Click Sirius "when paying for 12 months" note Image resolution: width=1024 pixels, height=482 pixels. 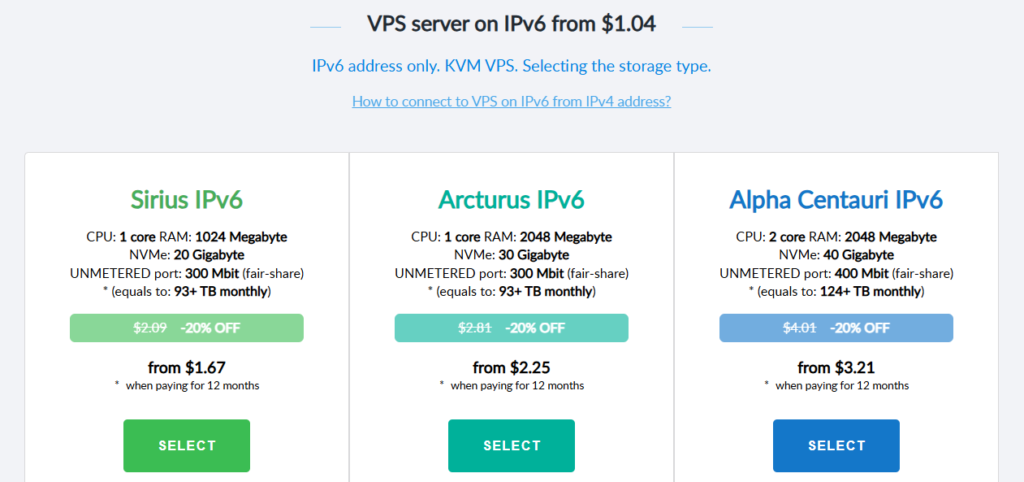tap(192, 385)
